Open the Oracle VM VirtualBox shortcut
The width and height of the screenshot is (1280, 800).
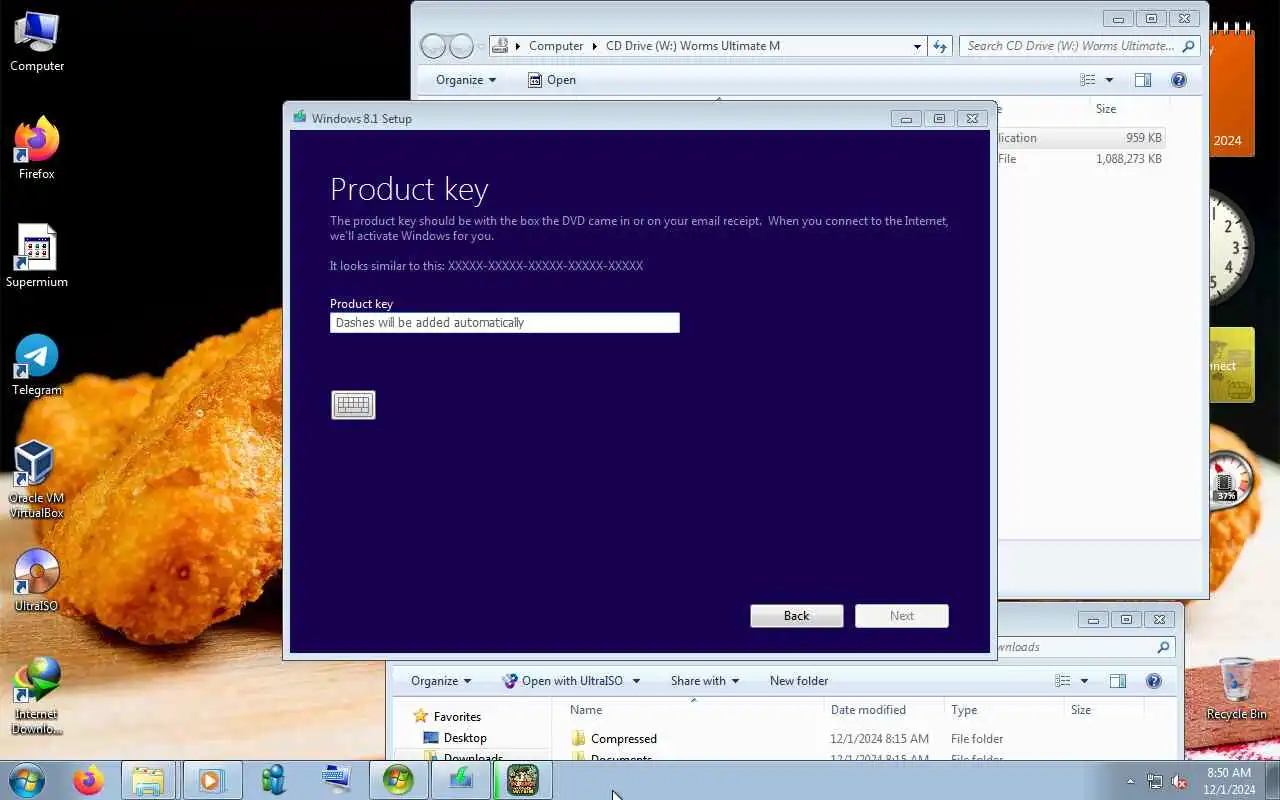[x=37, y=479]
